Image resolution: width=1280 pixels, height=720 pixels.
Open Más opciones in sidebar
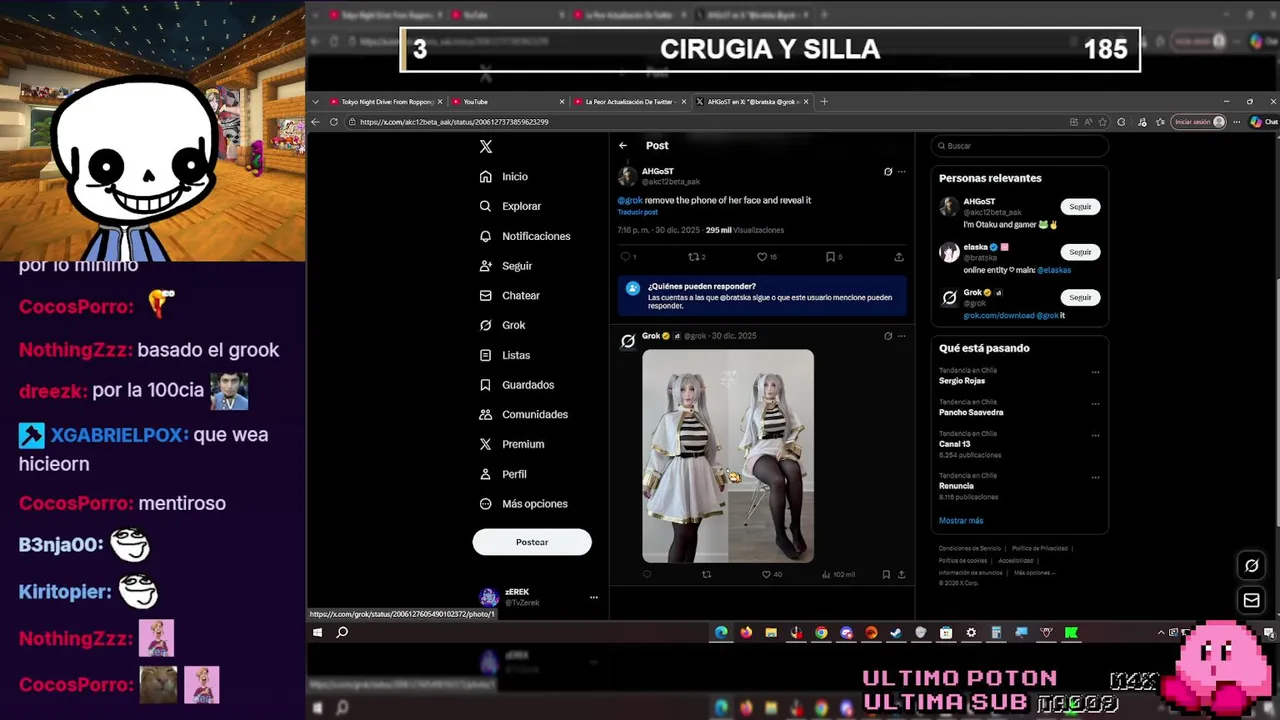click(x=523, y=504)
